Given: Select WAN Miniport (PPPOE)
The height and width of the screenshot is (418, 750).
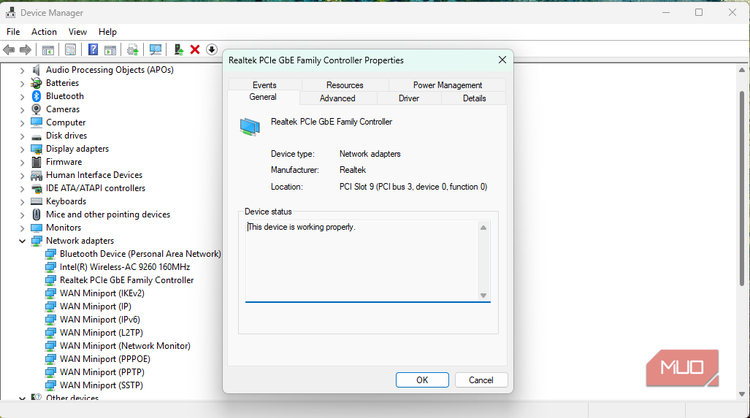Looking at the screenshot, I should pyautogui.click(x=105, y=359).
